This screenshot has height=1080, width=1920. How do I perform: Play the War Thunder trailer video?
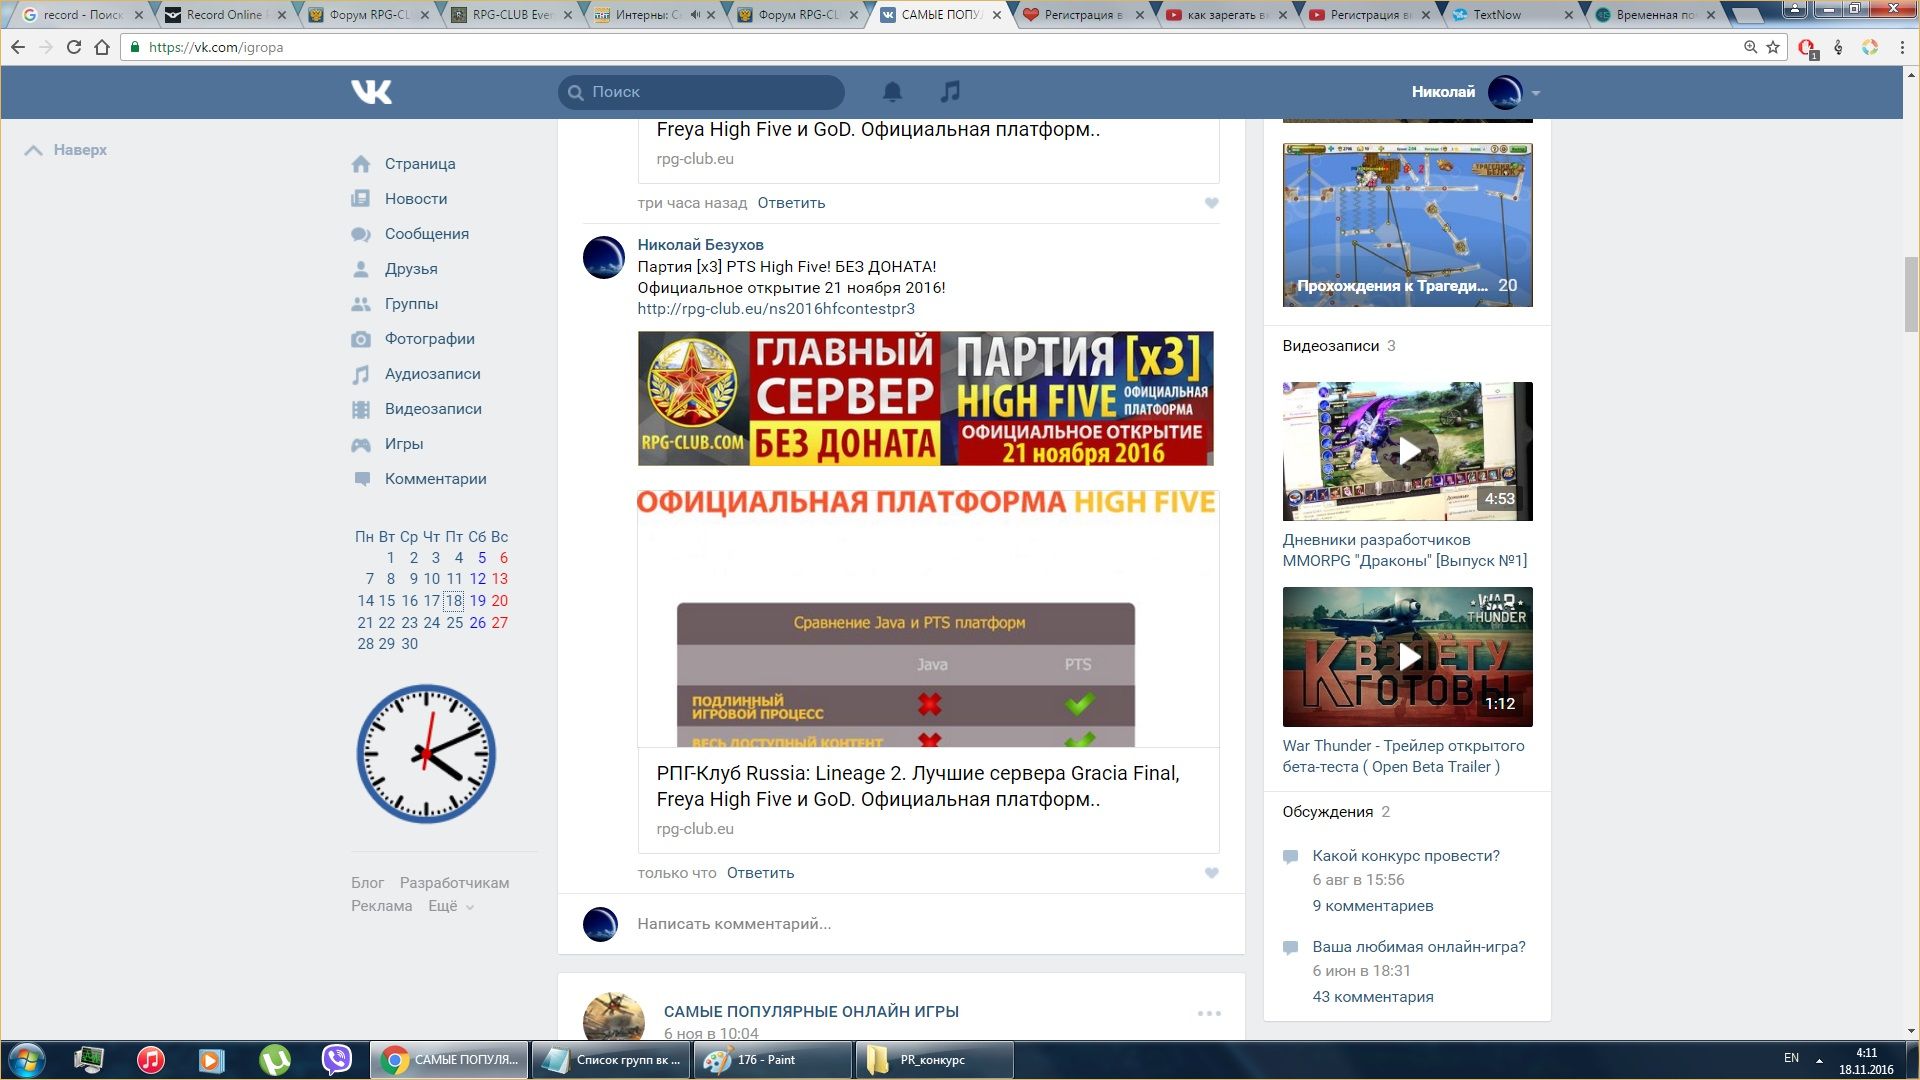tap(1408, 657)
